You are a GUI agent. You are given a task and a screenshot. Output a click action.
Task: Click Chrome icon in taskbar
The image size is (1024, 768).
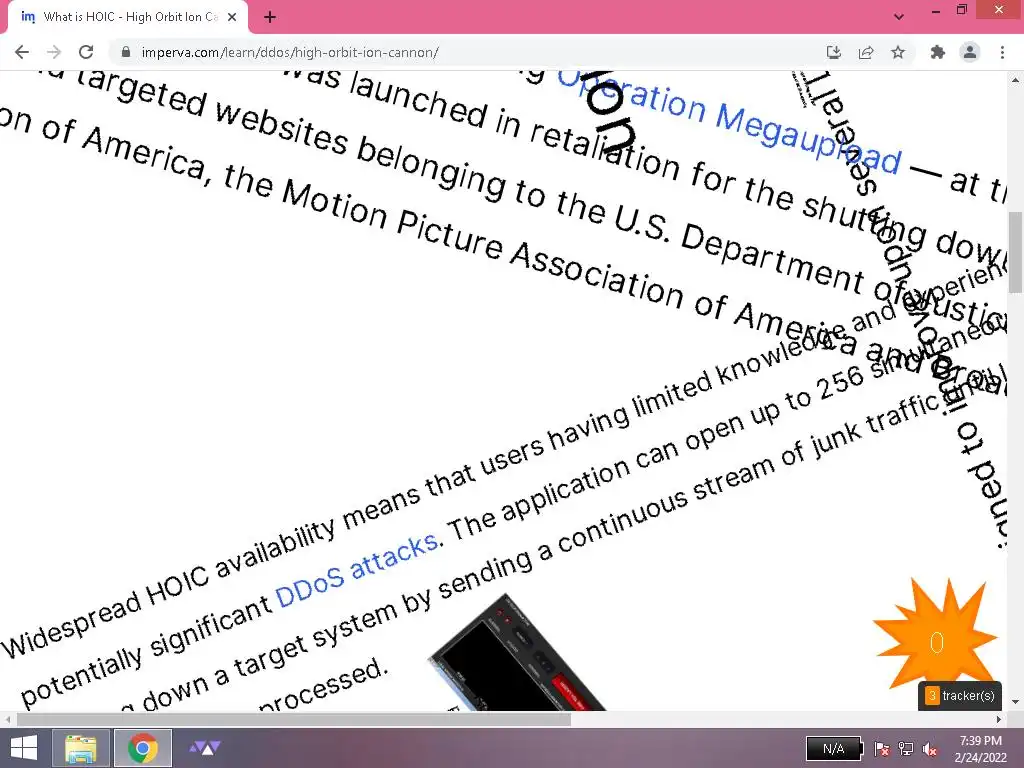click(142, 748)
